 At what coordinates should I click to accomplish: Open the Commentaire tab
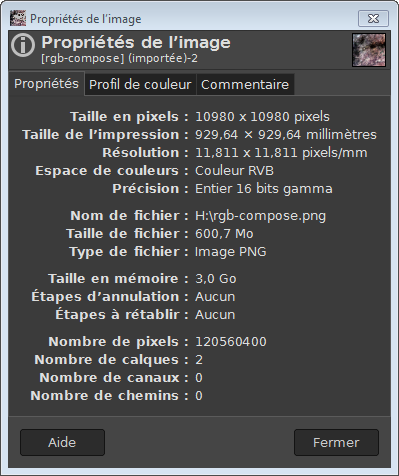(245, 85)
